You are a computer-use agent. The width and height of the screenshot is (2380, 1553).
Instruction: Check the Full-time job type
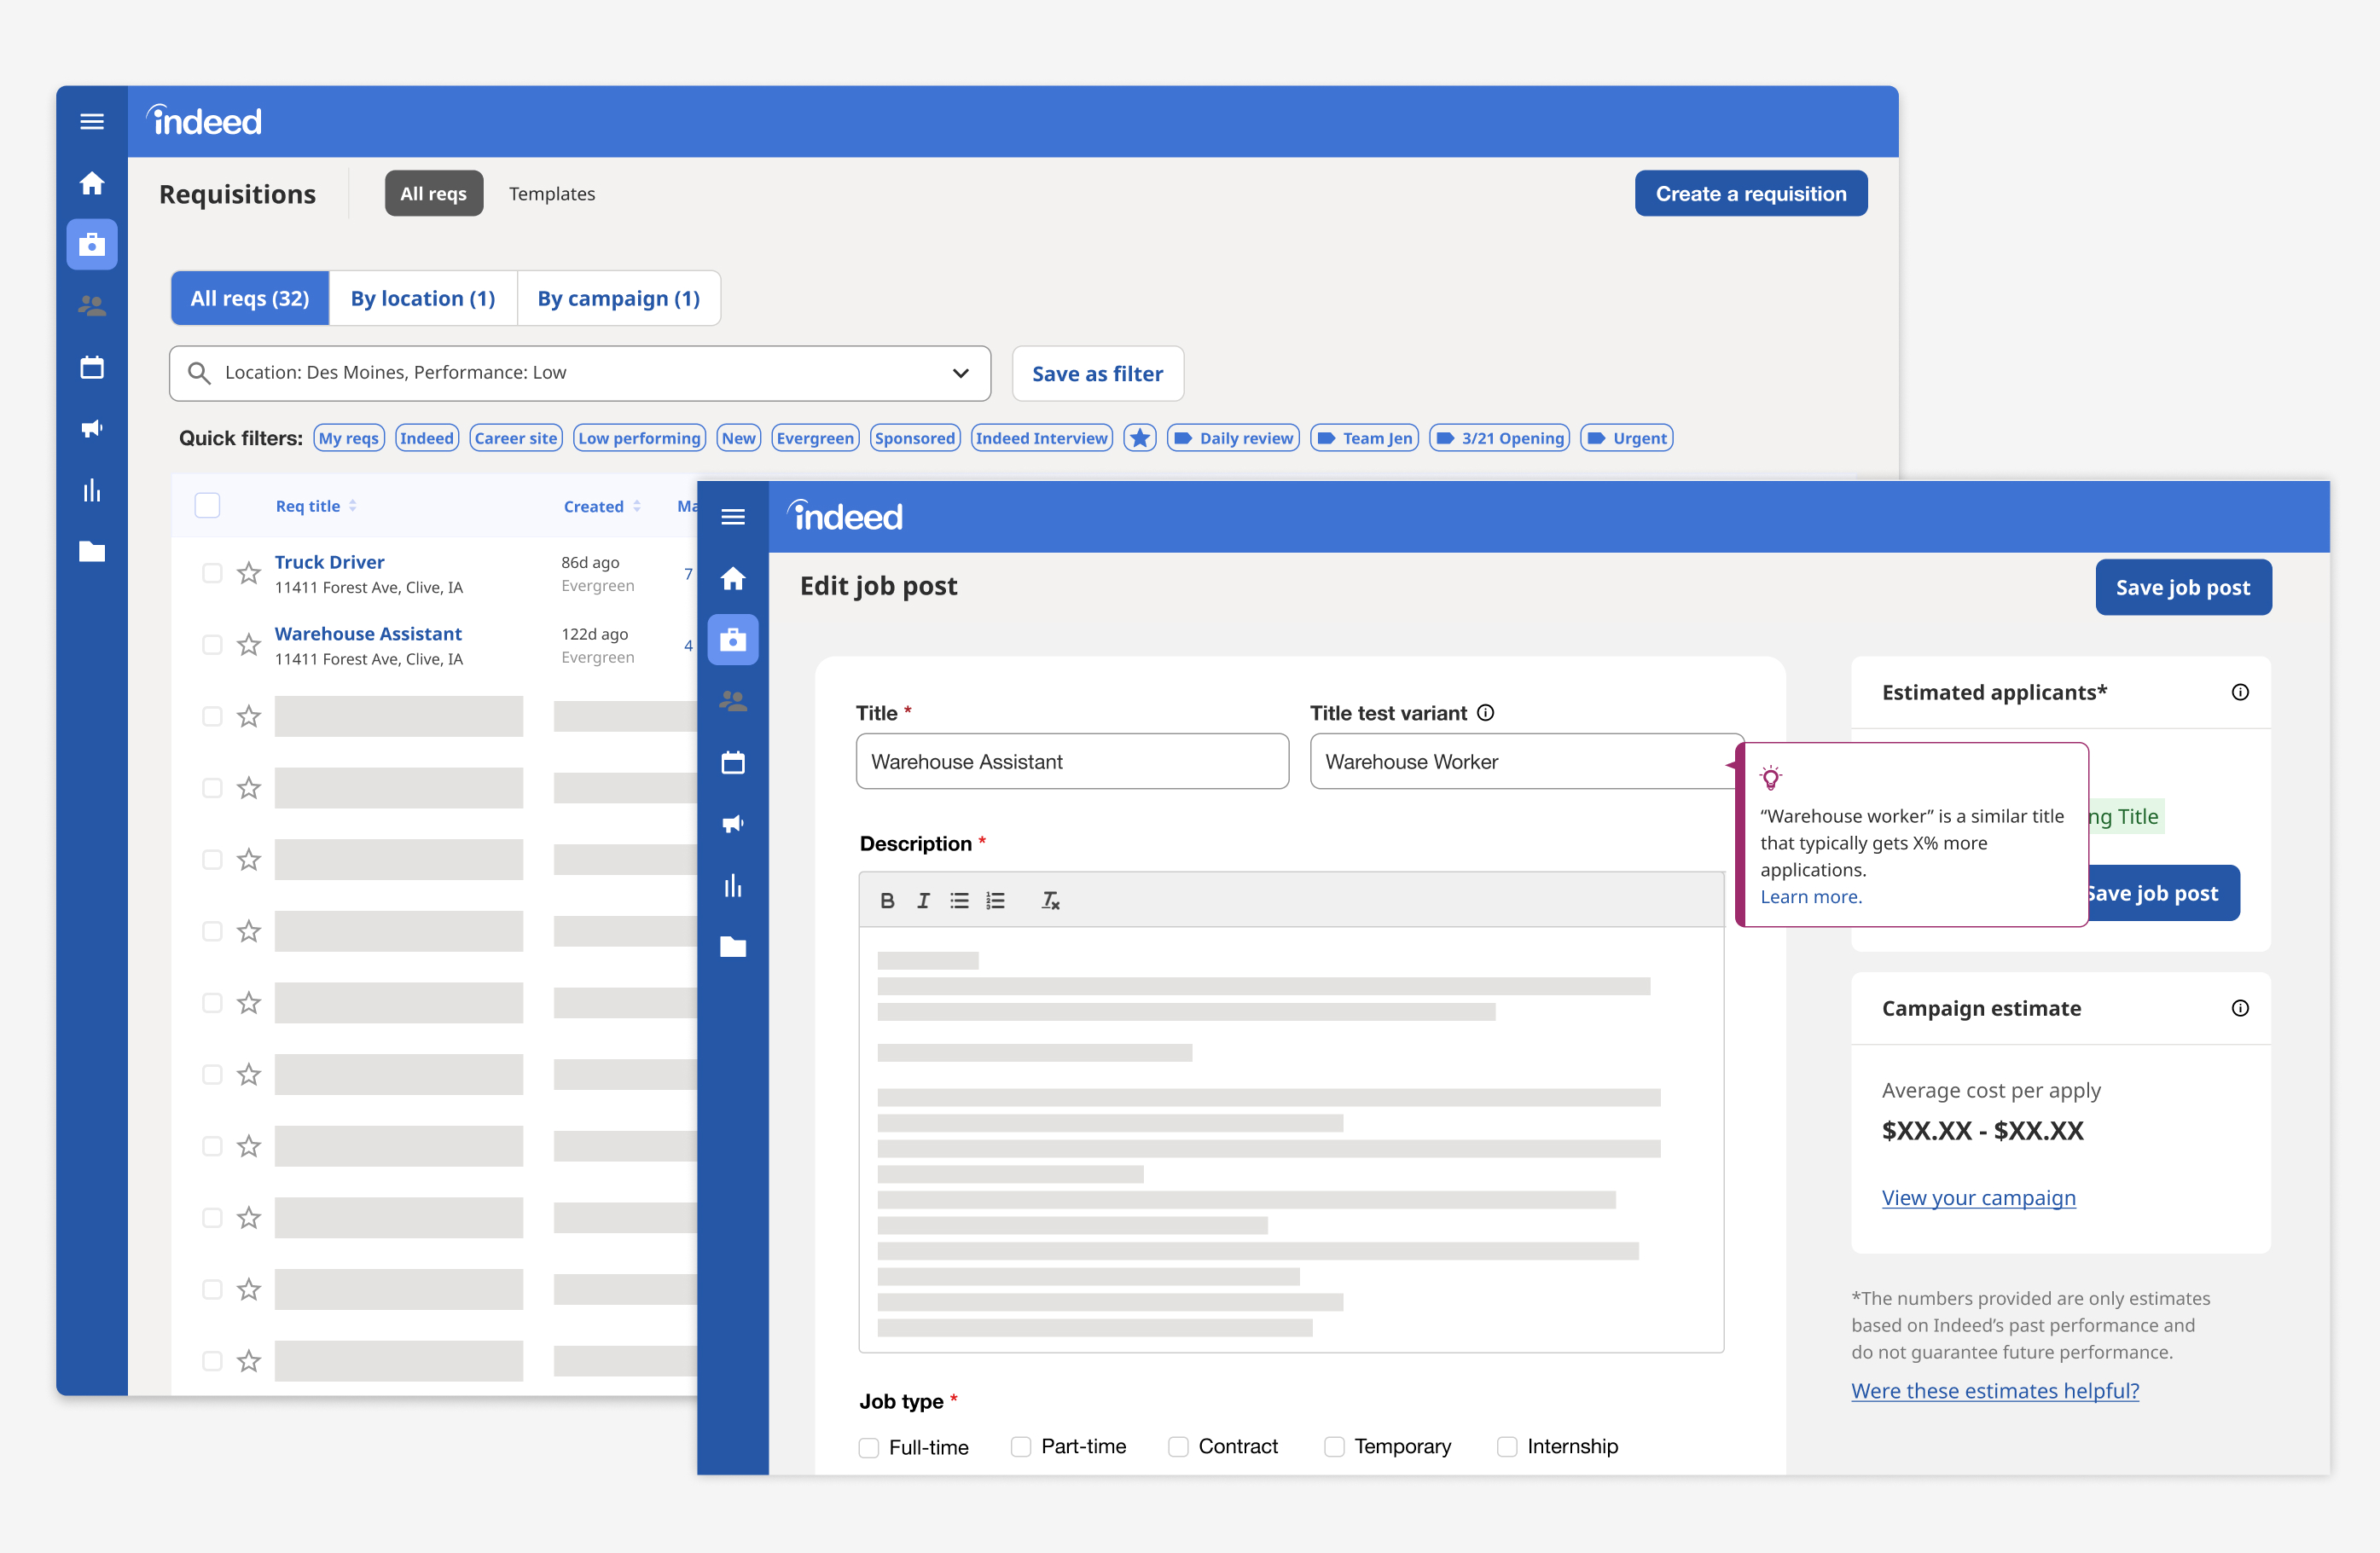point(869,1447)
